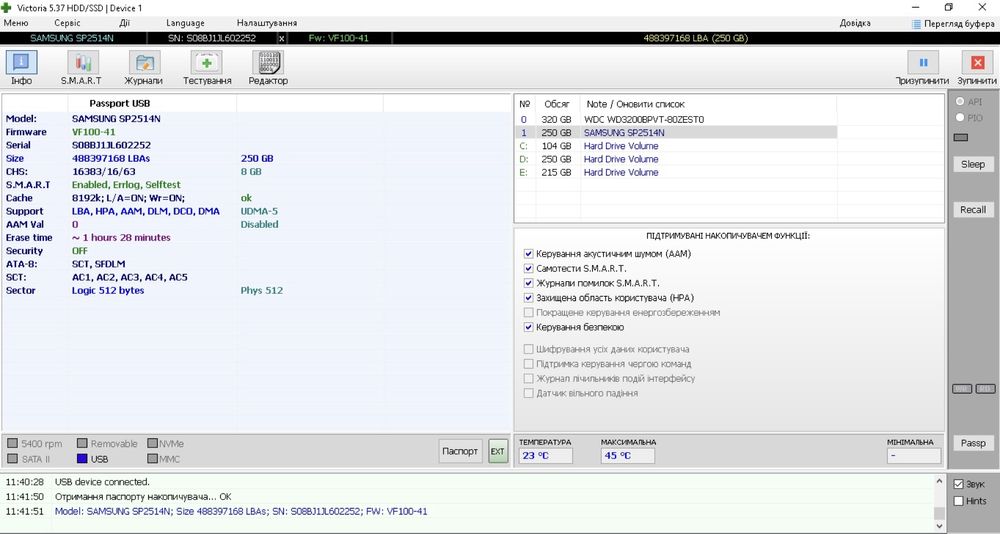Select the API radio button
Image resolution: width=1000 pixels, height=534 pixels.
(960, 101)
